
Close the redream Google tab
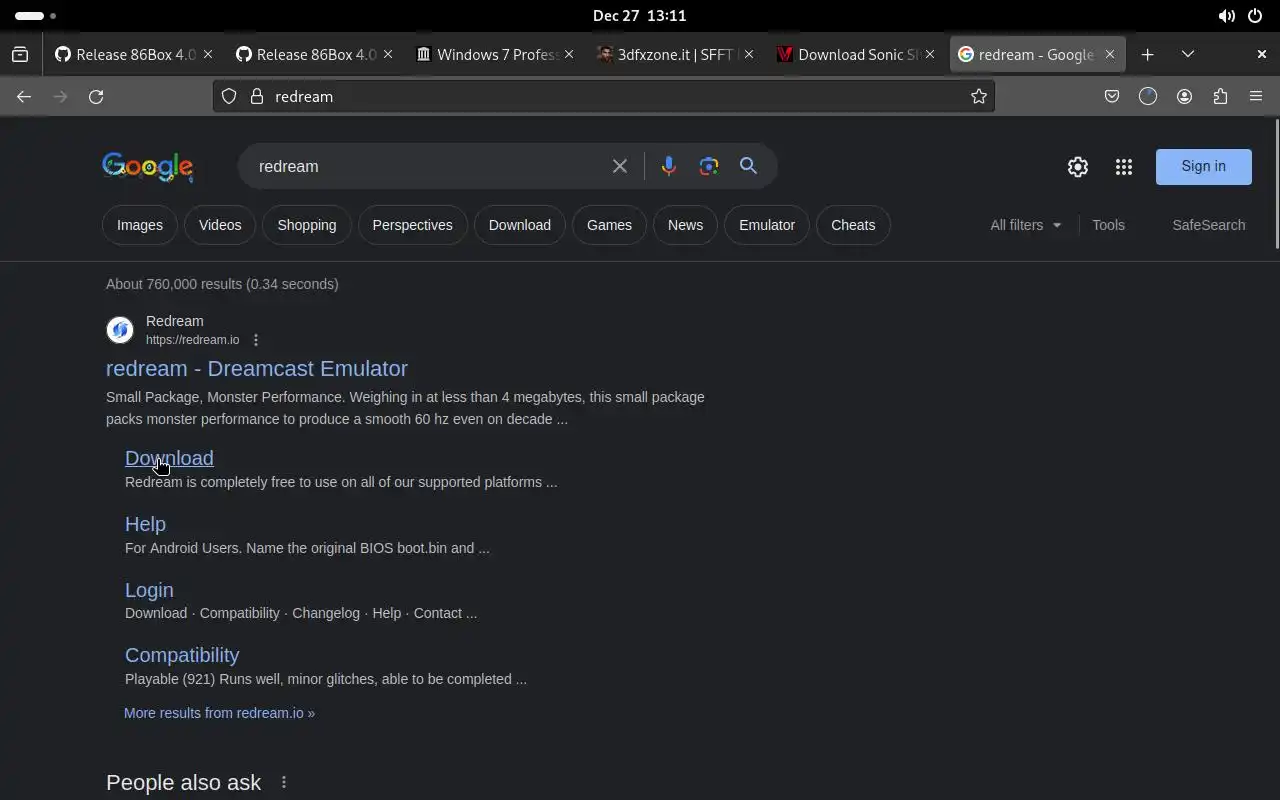(x=1109, y=55)
